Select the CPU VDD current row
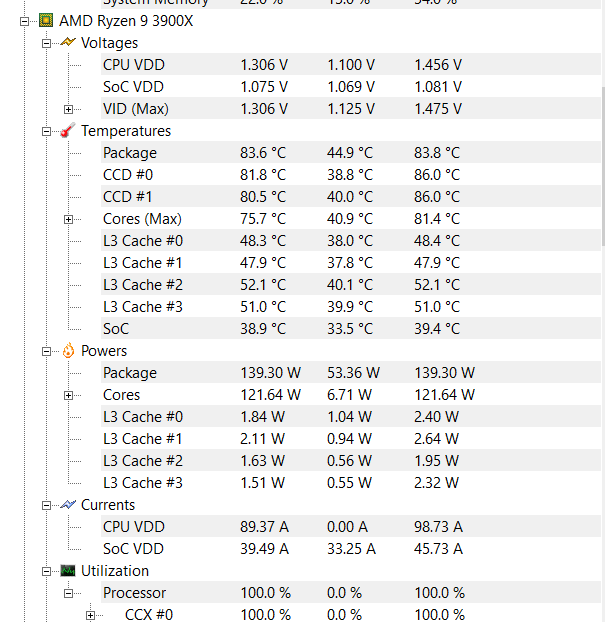Viewport: 605px width, 622px height. pos(351,526)
